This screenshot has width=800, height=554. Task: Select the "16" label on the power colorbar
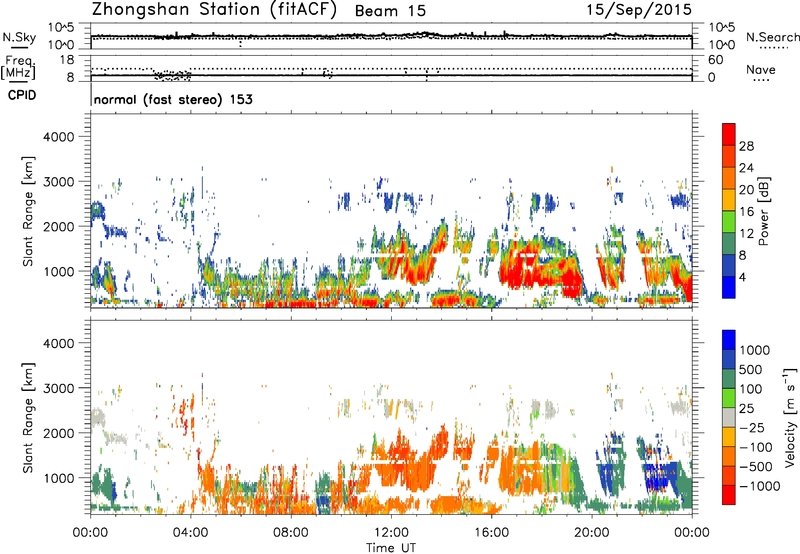tap(746, 212)
